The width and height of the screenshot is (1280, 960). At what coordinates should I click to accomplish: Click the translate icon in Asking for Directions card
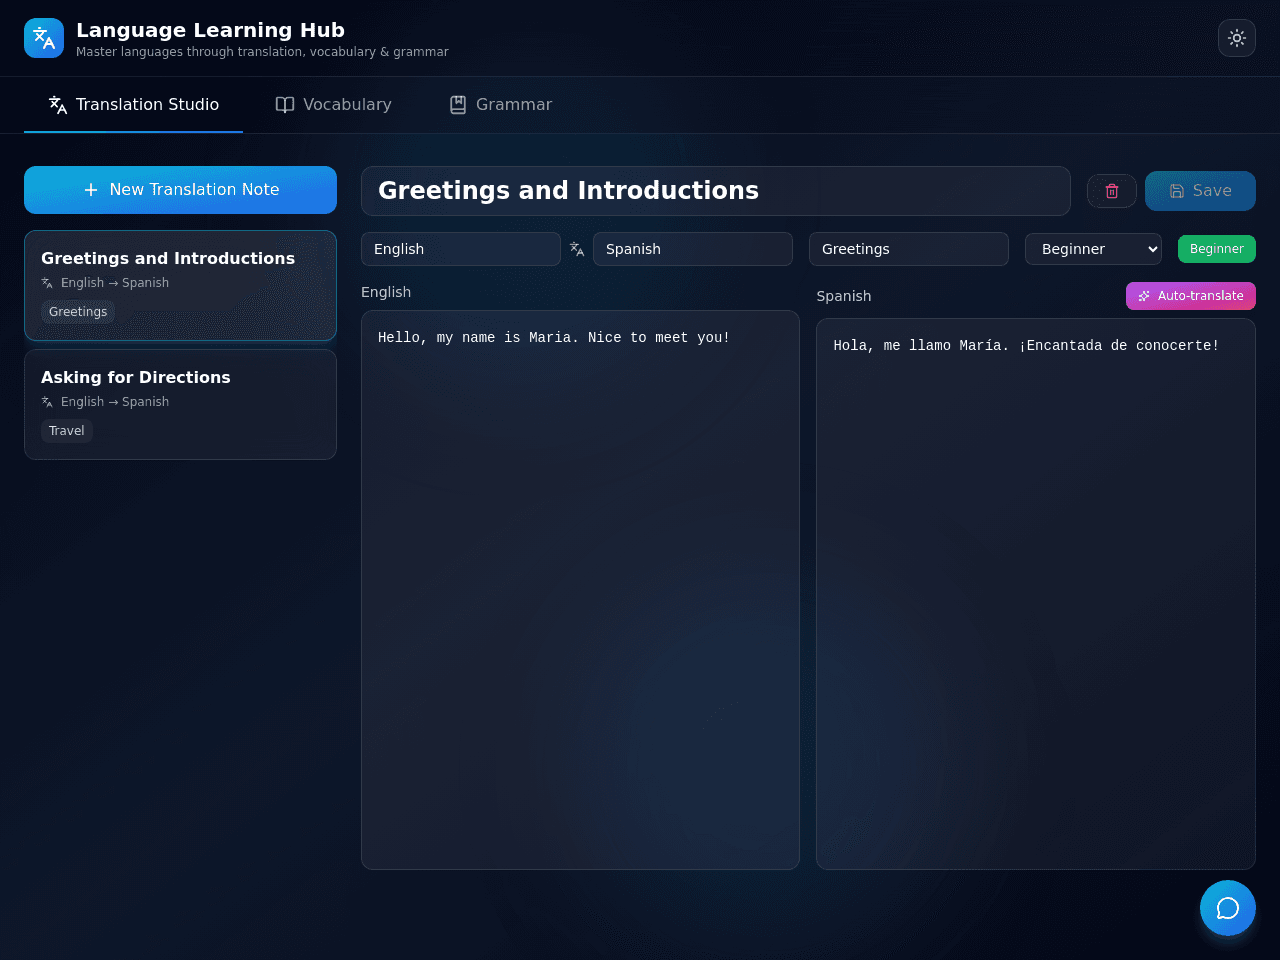tap(47, 402)
